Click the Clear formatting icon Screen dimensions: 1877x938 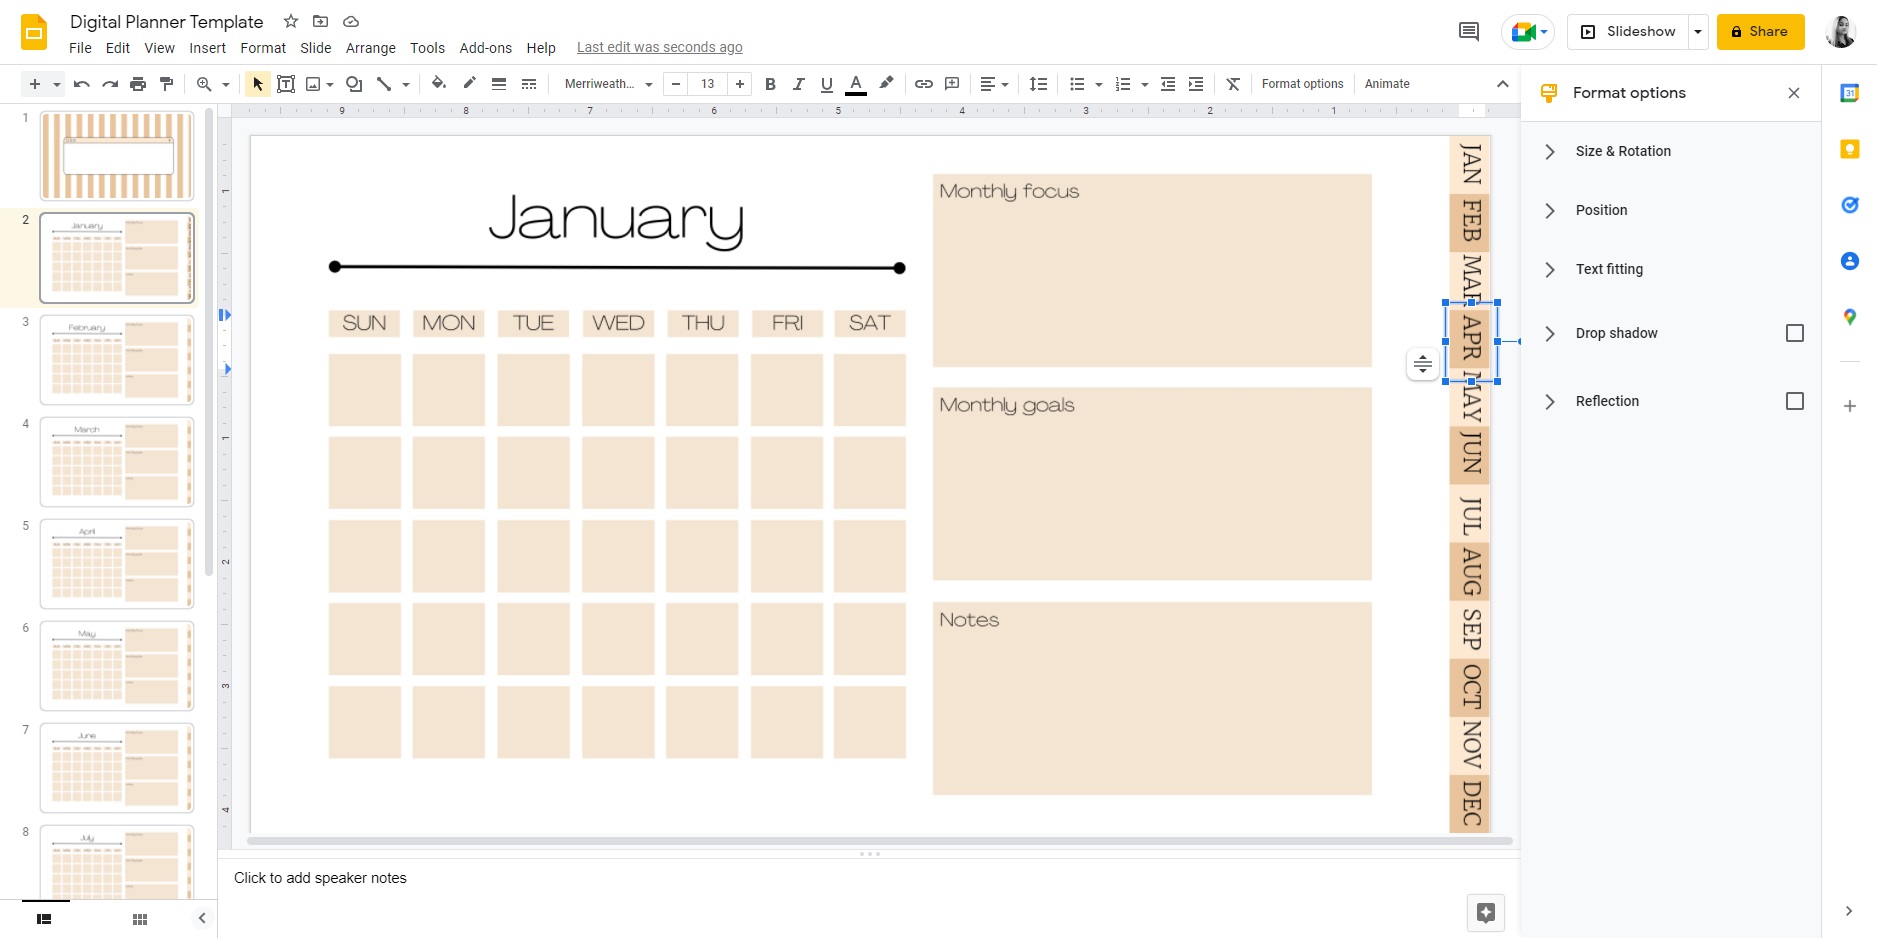point(1233,84)
